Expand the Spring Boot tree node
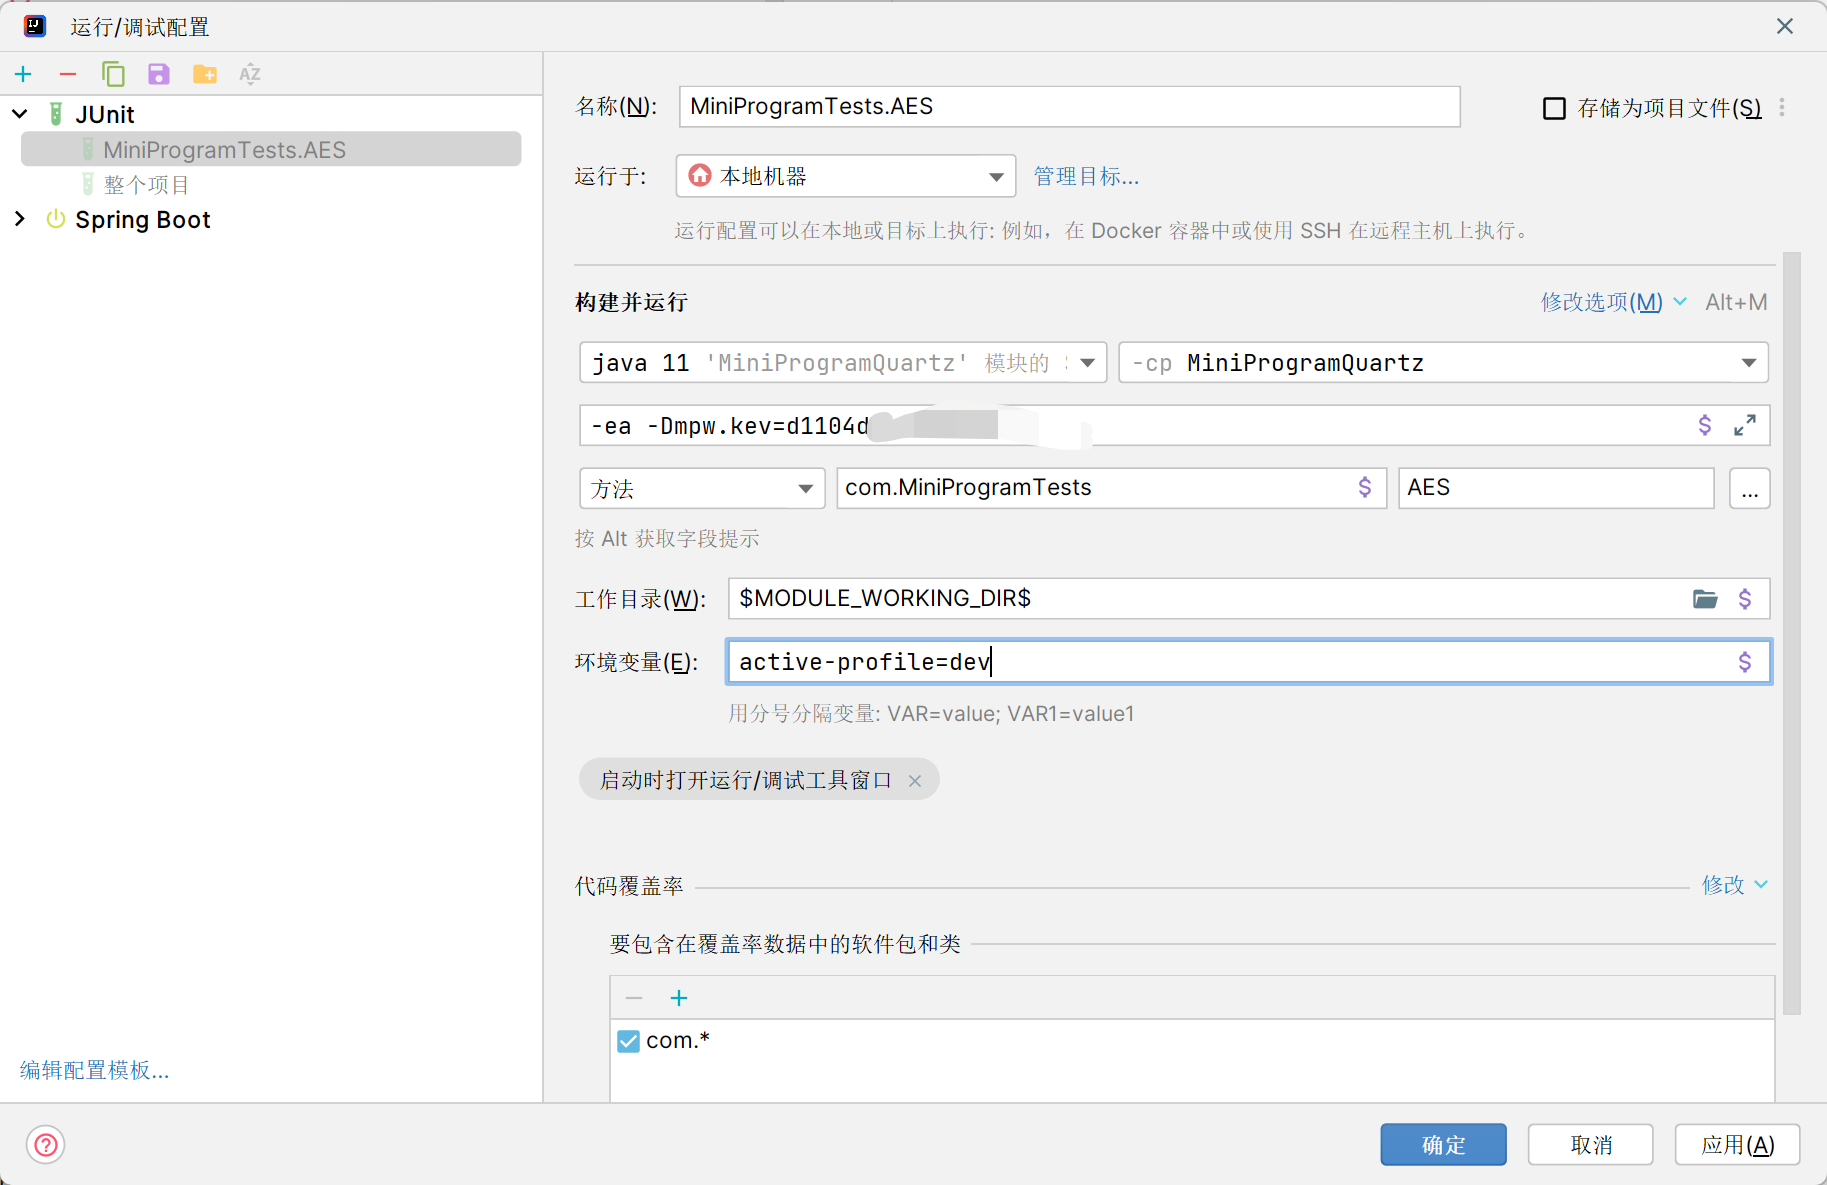This screenshot has width=1827, height=1185. click(20, 219)
